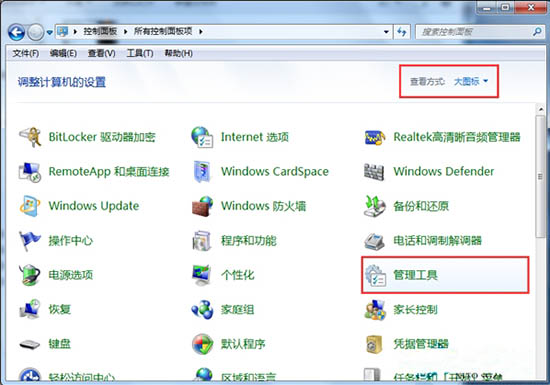Open the 操作中心 flag icon
Screen dimensions: 550x385
coord(29,241)
